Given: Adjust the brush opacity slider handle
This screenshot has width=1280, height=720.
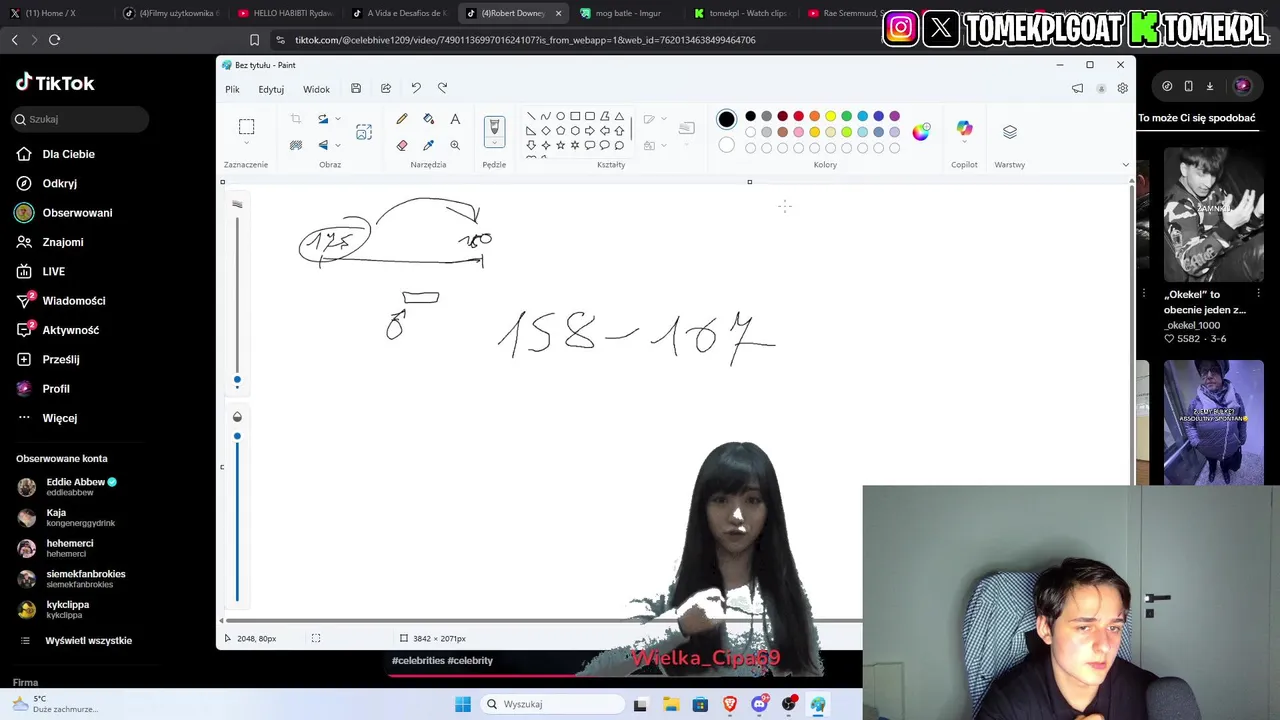Looking at the screenshot, I should (x=237, y=436).
